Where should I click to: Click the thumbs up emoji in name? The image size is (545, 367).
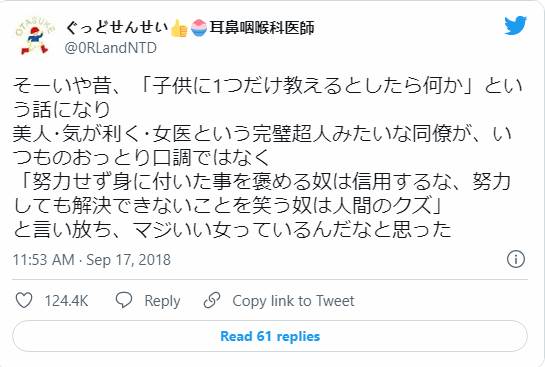click(x=179, y=28)
